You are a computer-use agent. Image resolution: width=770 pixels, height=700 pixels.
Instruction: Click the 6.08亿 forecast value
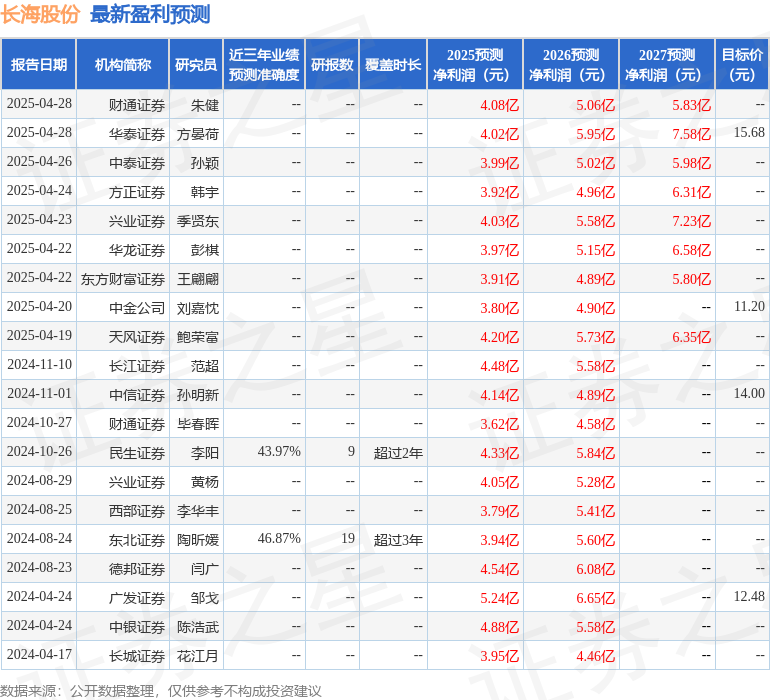[595, 568]
